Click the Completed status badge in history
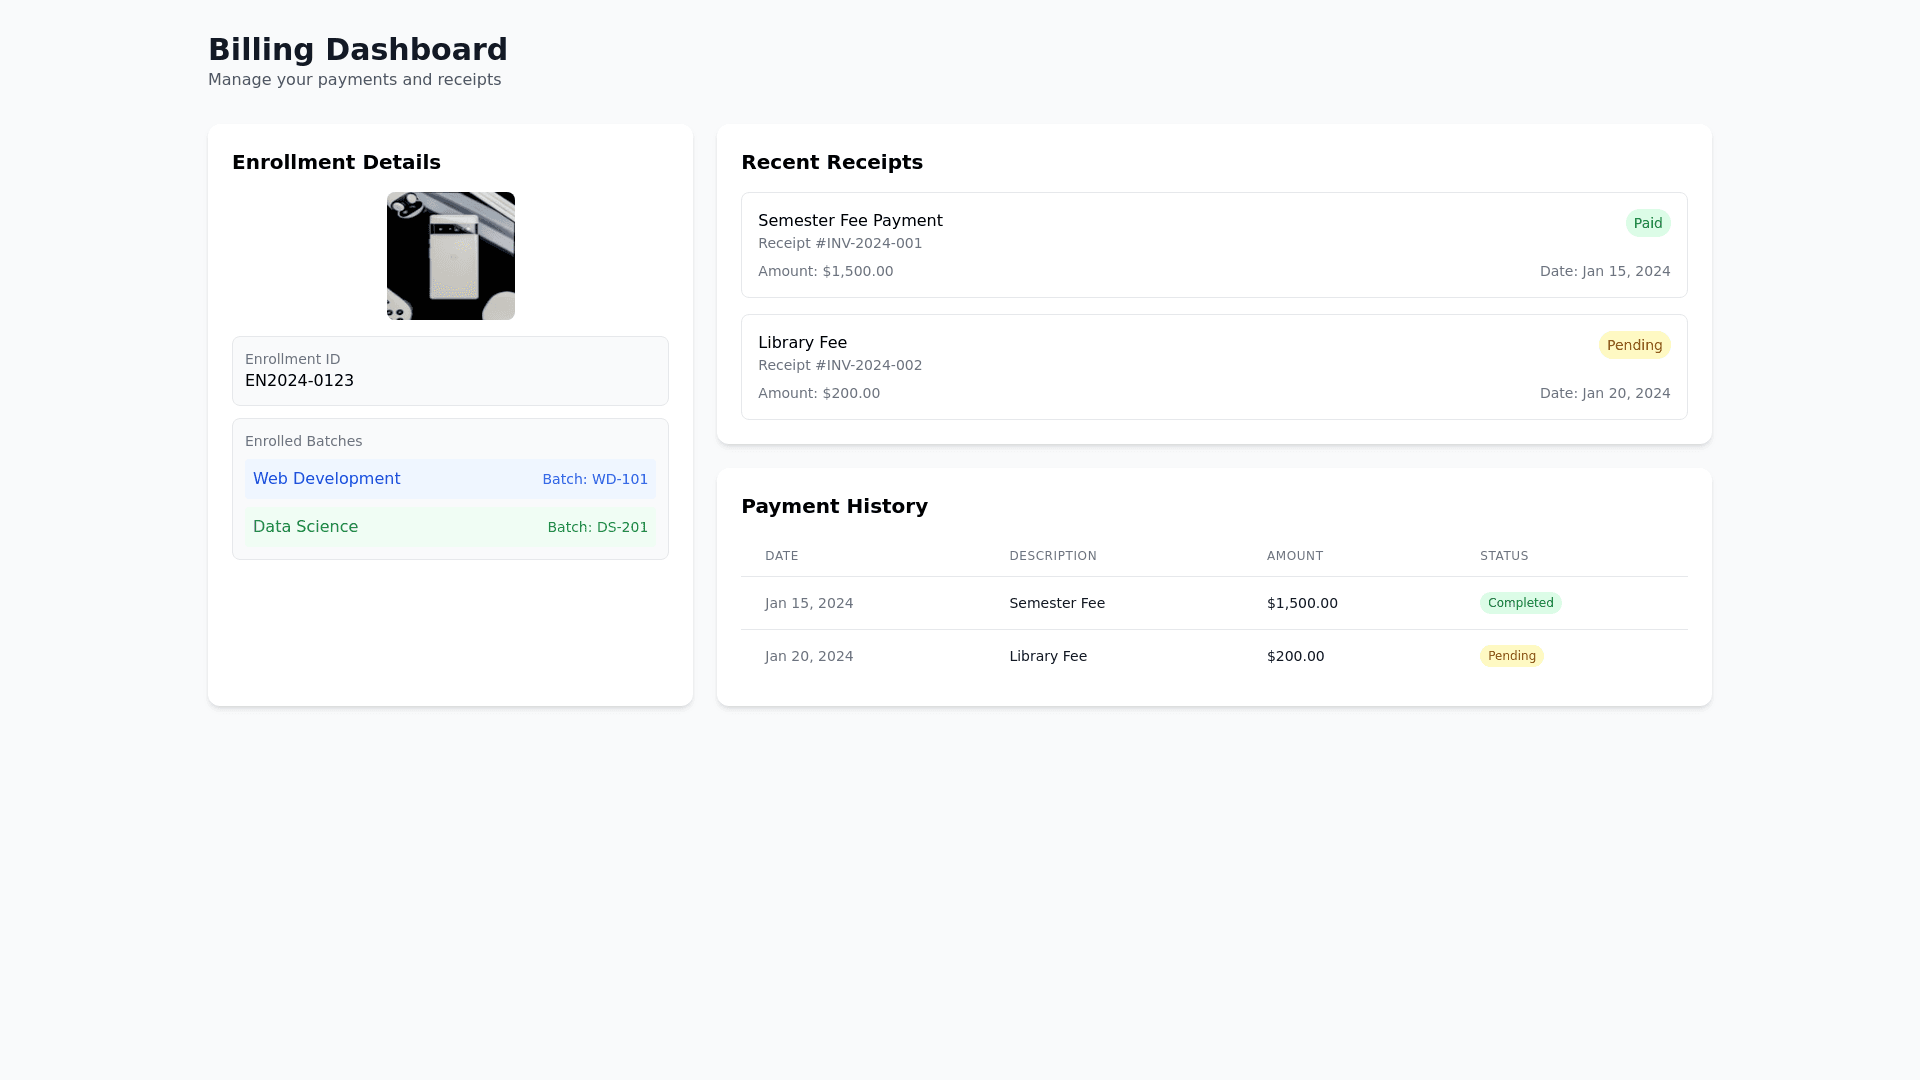 [1520, 603]
